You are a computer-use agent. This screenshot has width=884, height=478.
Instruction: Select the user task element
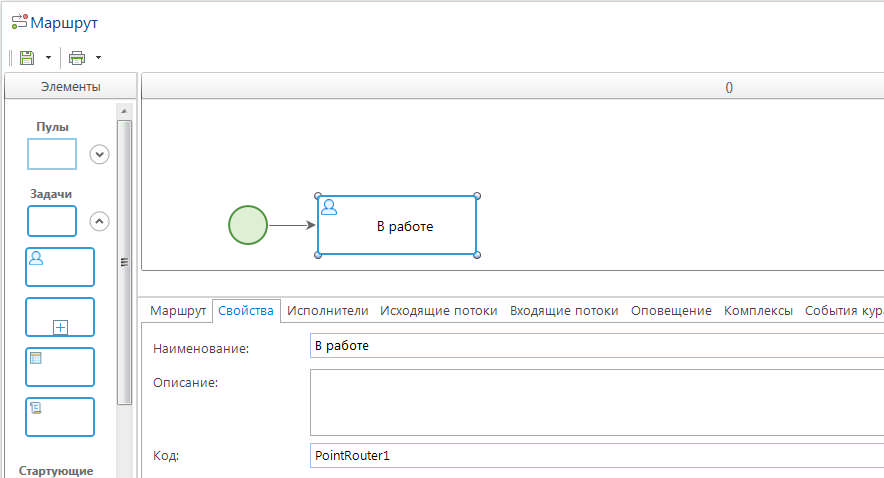[60, 267]
